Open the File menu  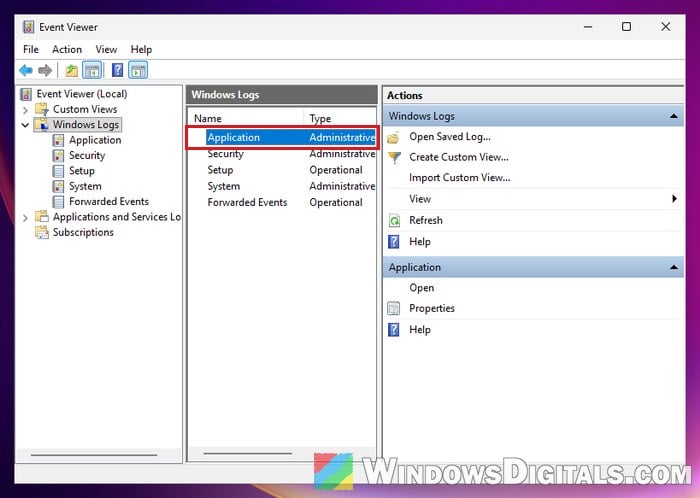31,50
